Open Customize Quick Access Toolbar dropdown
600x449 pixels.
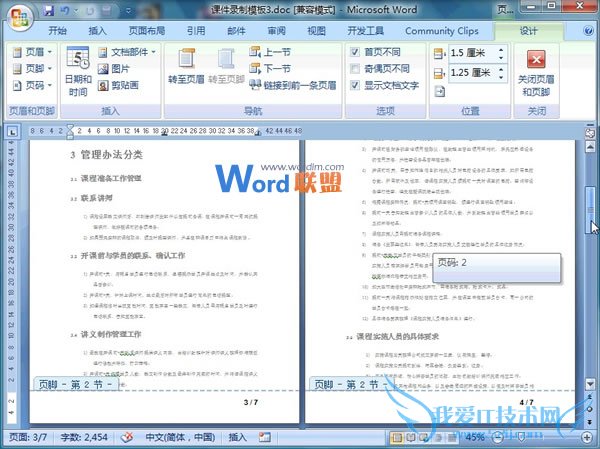(128, 11)
